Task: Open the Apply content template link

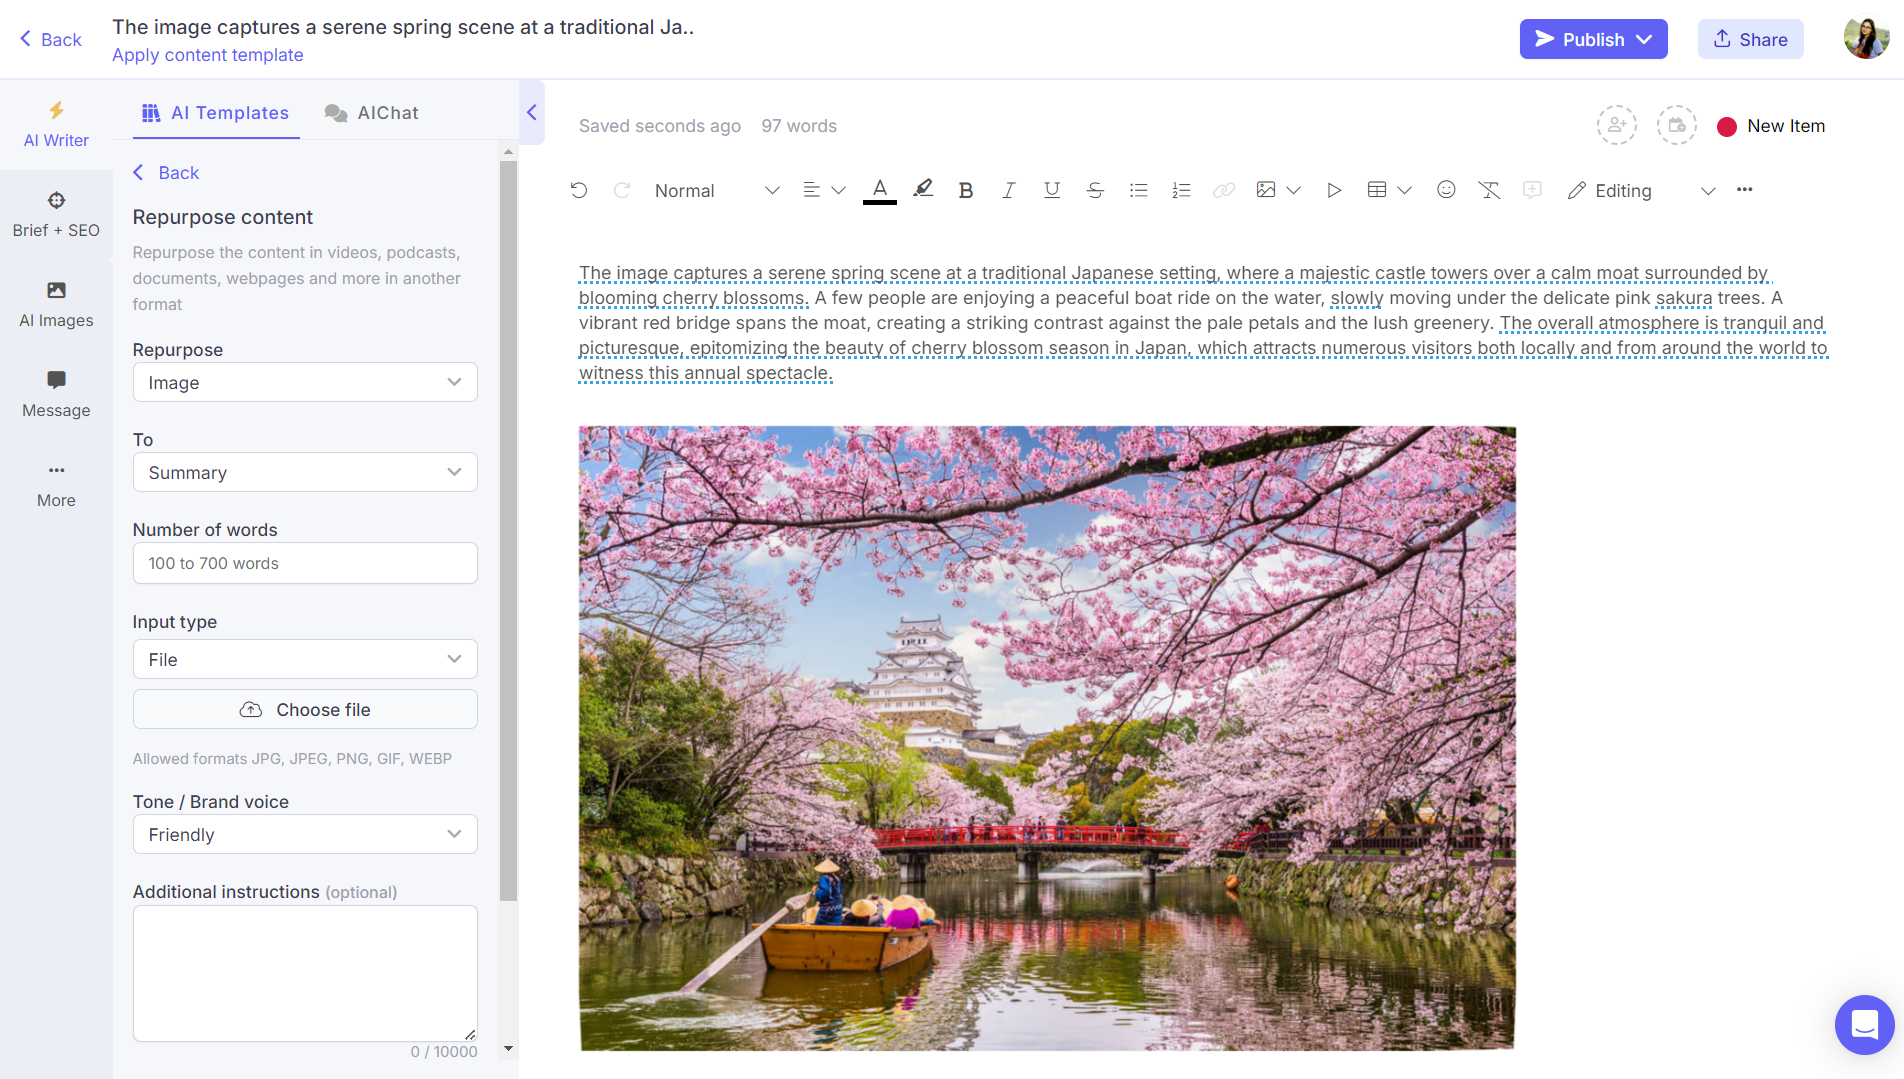Action: tap(207, 55)
